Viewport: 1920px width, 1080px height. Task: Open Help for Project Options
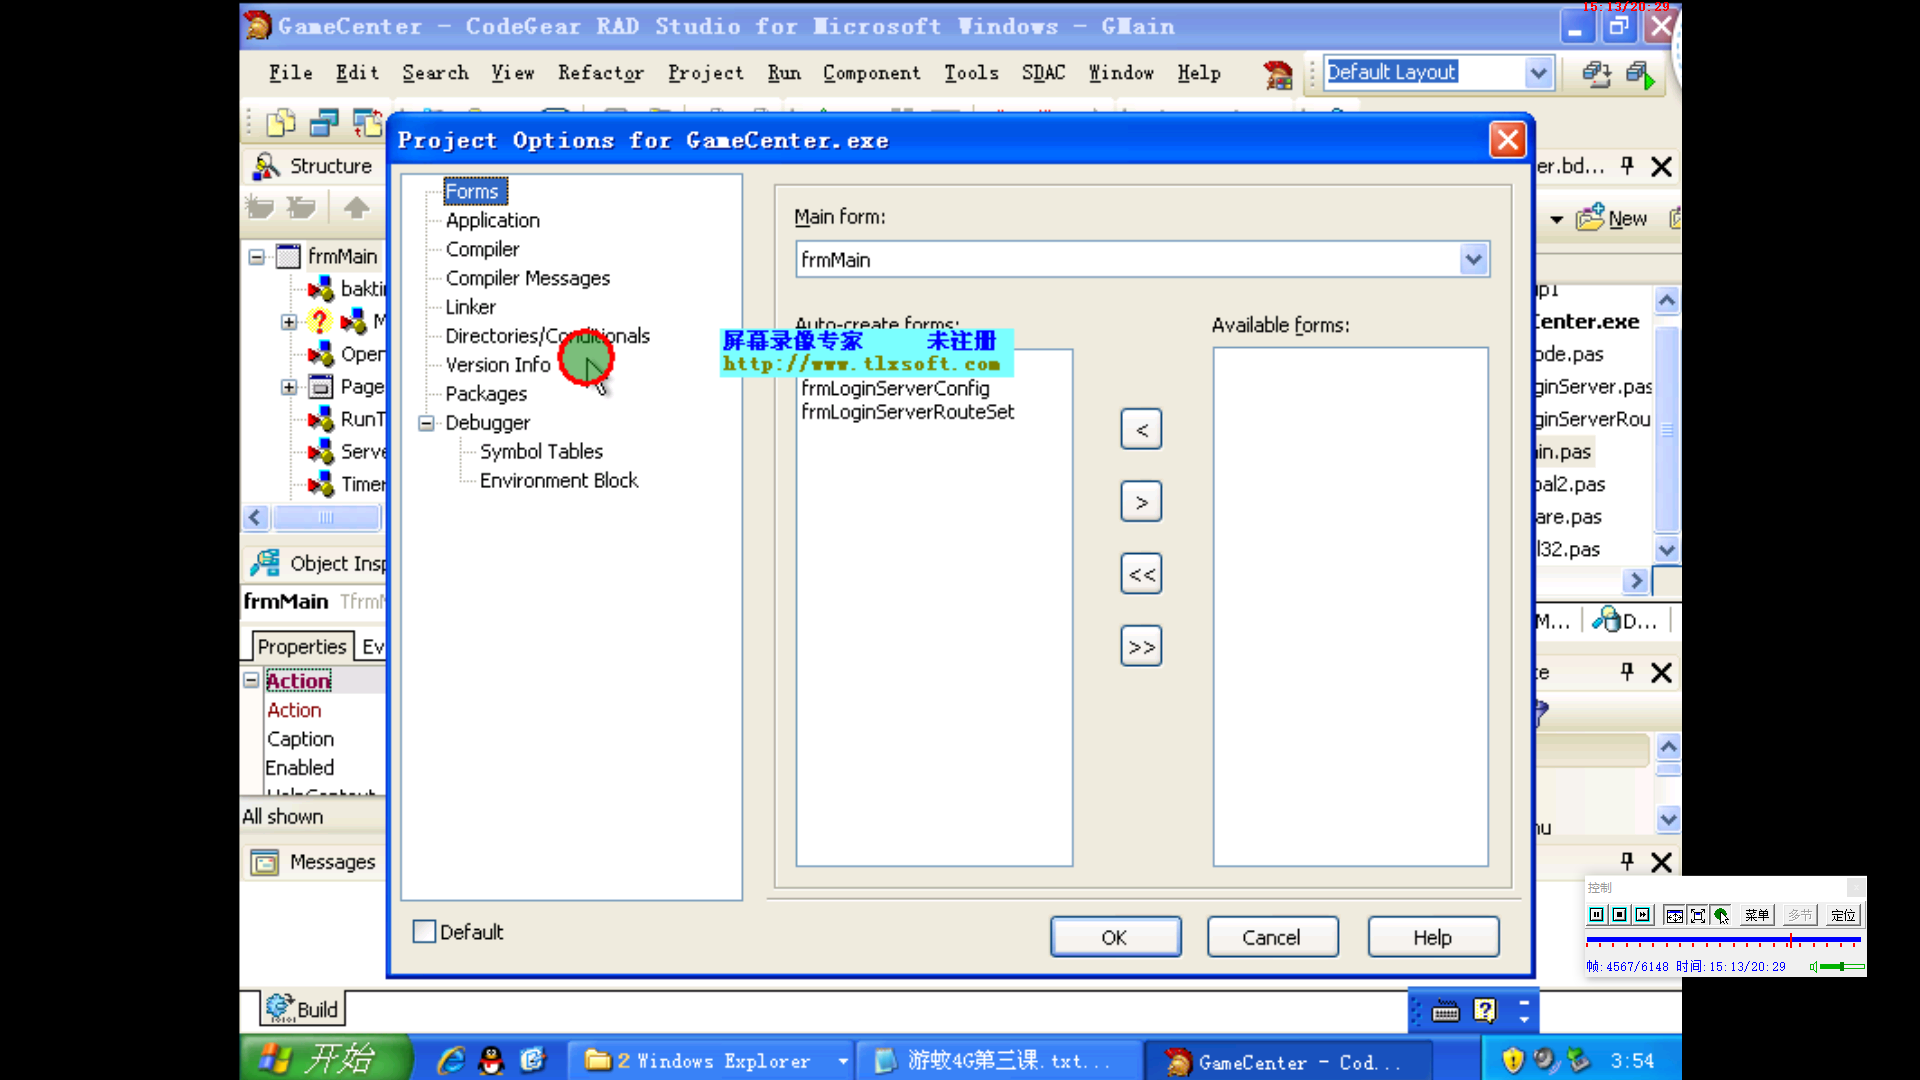pos(1433,937)
